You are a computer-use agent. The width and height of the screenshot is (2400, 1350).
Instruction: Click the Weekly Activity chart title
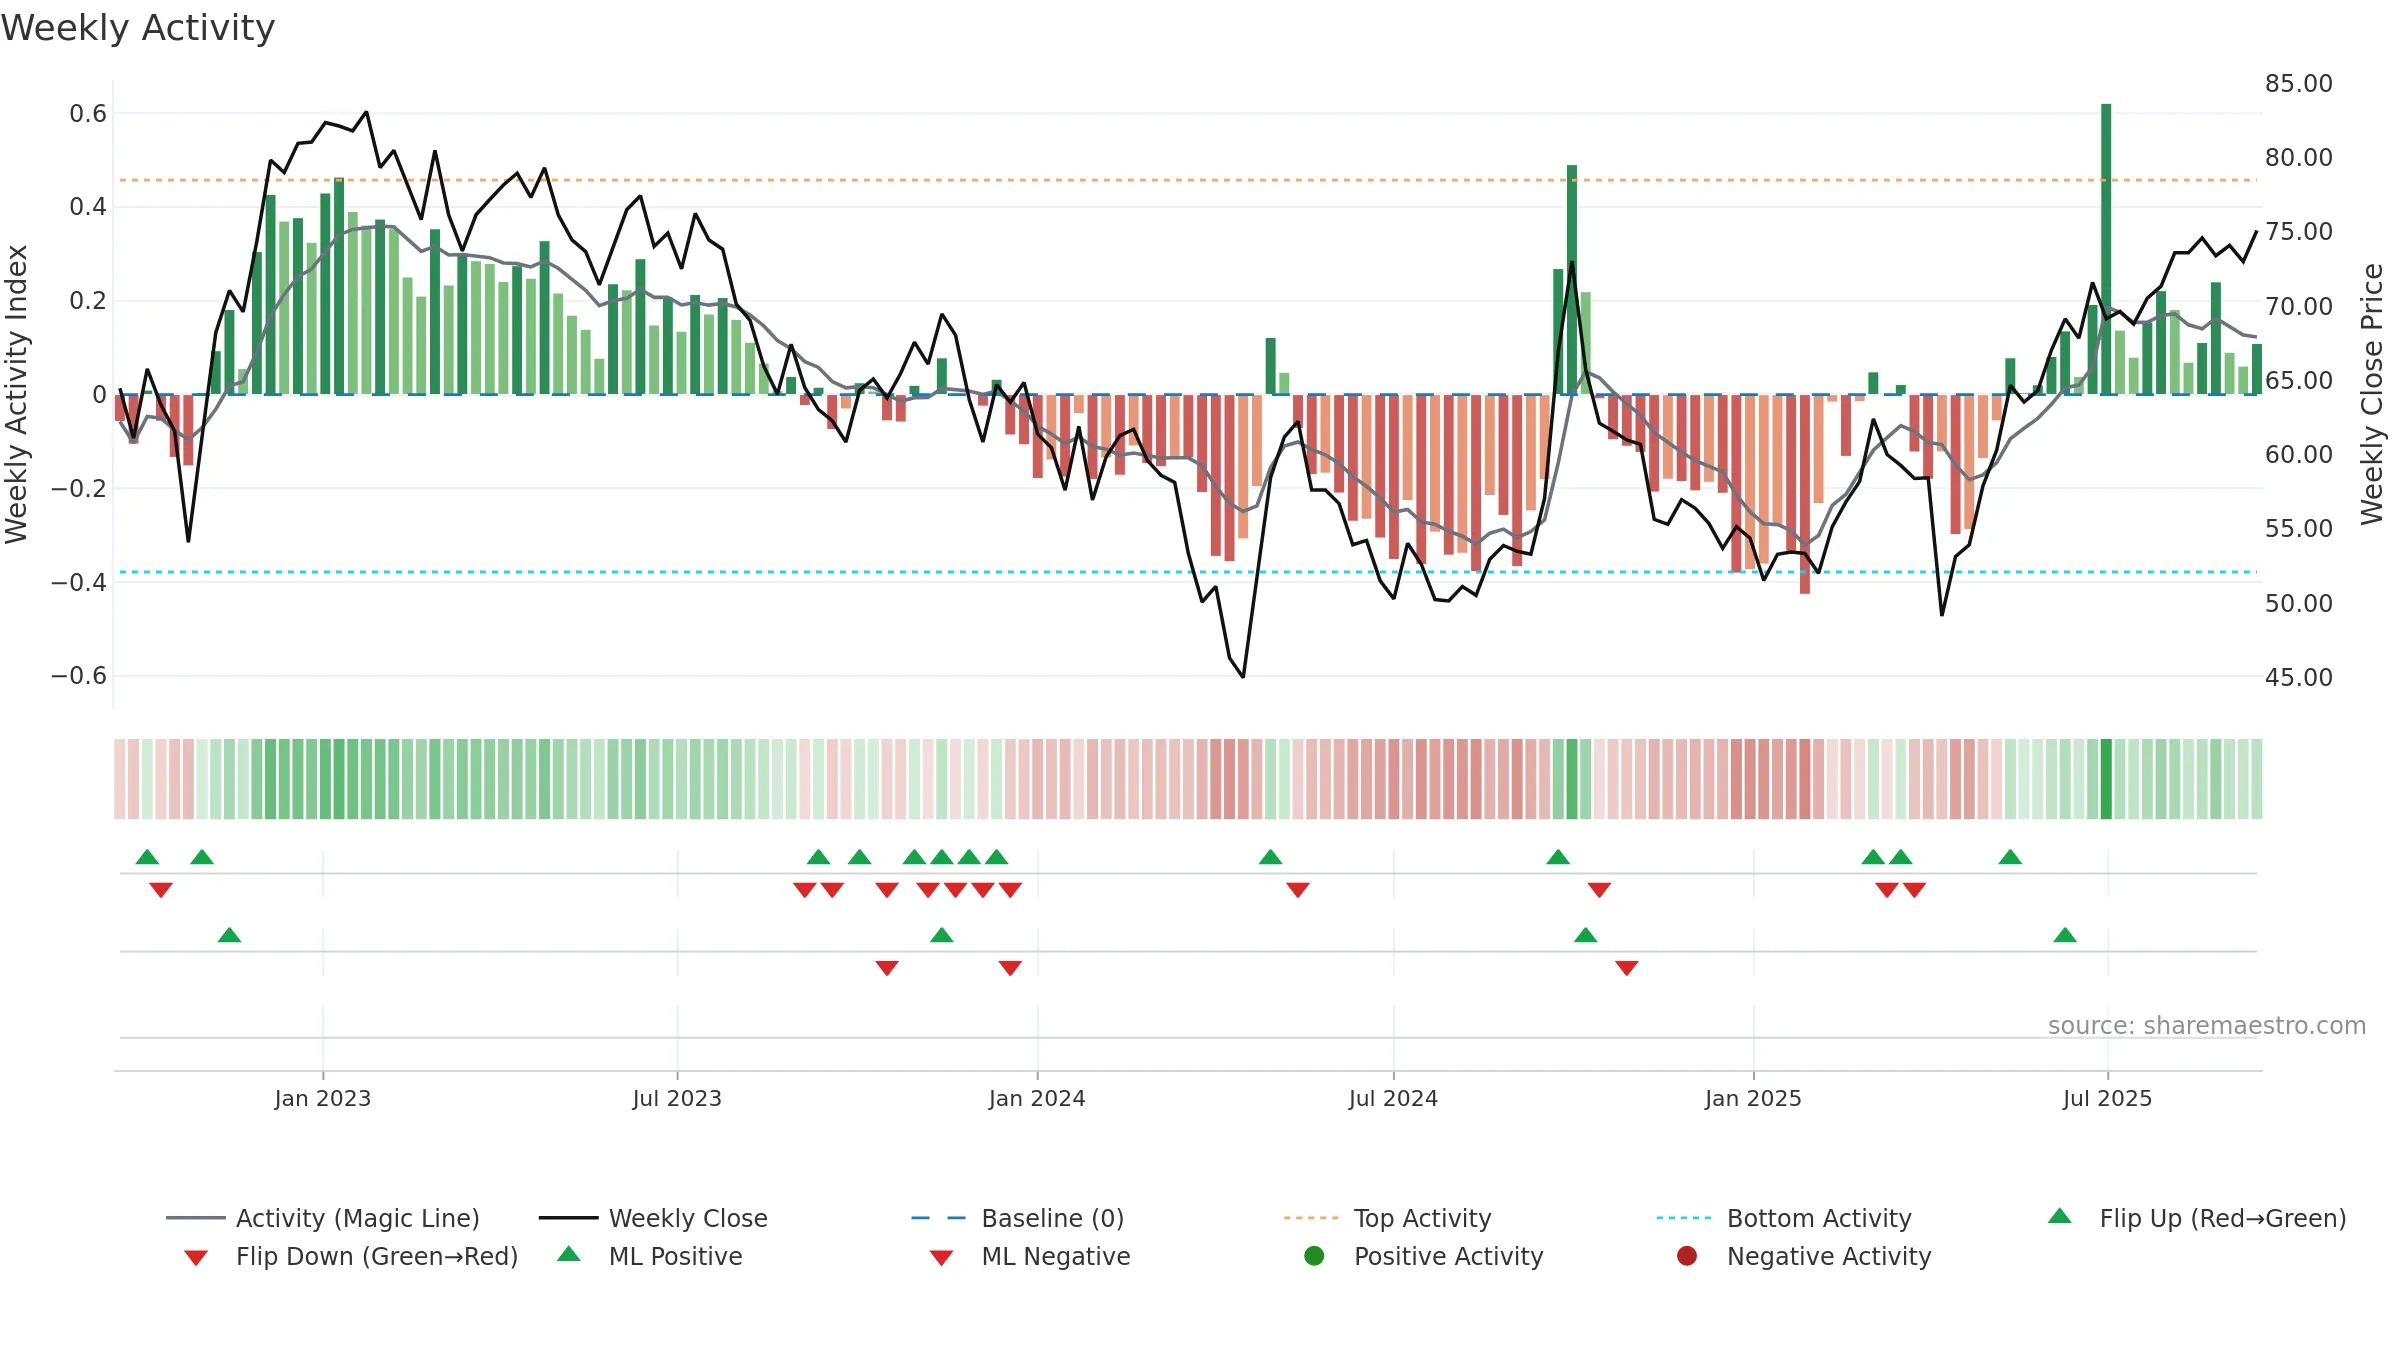pyautogui.click(x=138, y=28)
